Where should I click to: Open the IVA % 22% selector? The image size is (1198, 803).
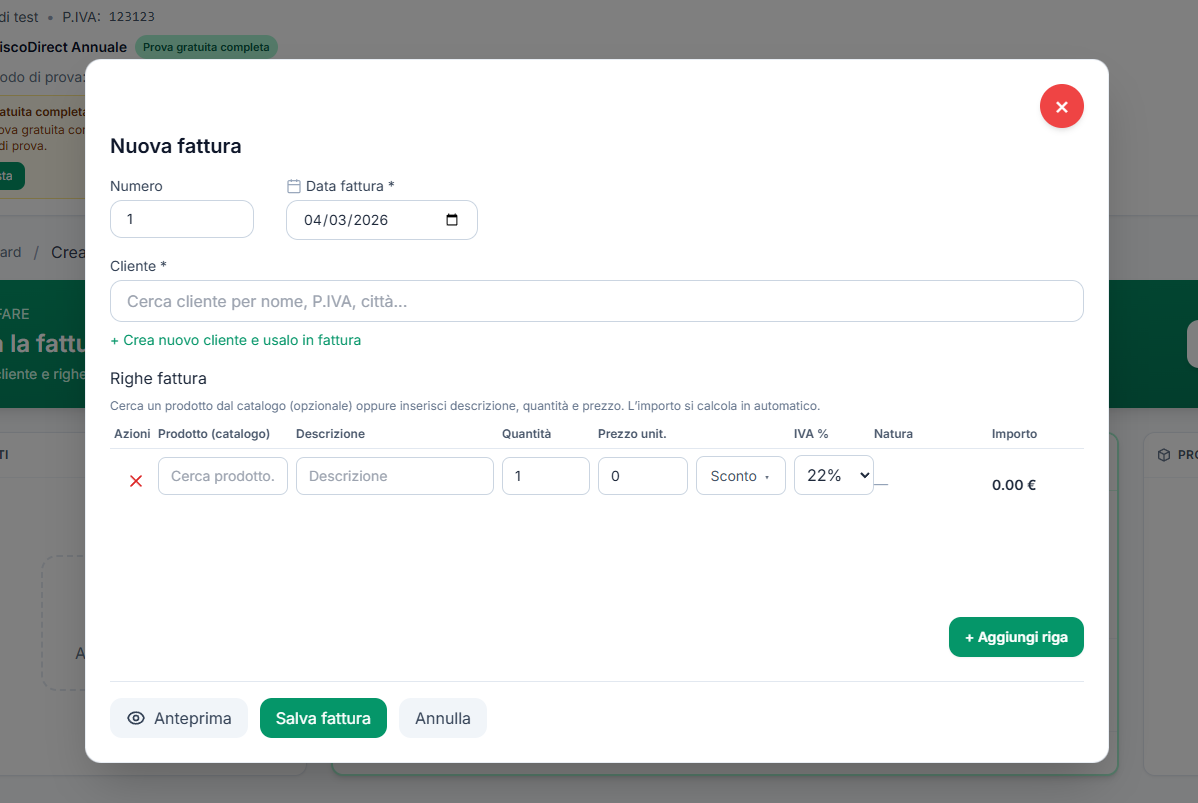pyautogui.click(x=833, y=476)
